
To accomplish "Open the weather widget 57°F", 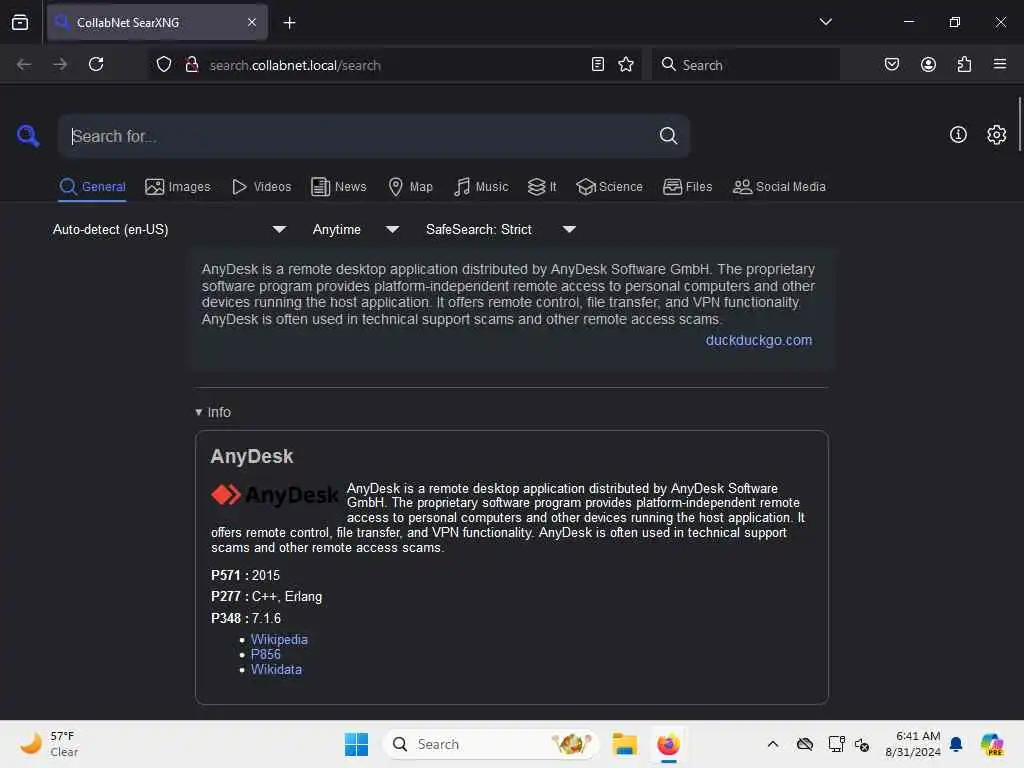I will [48, 744].
